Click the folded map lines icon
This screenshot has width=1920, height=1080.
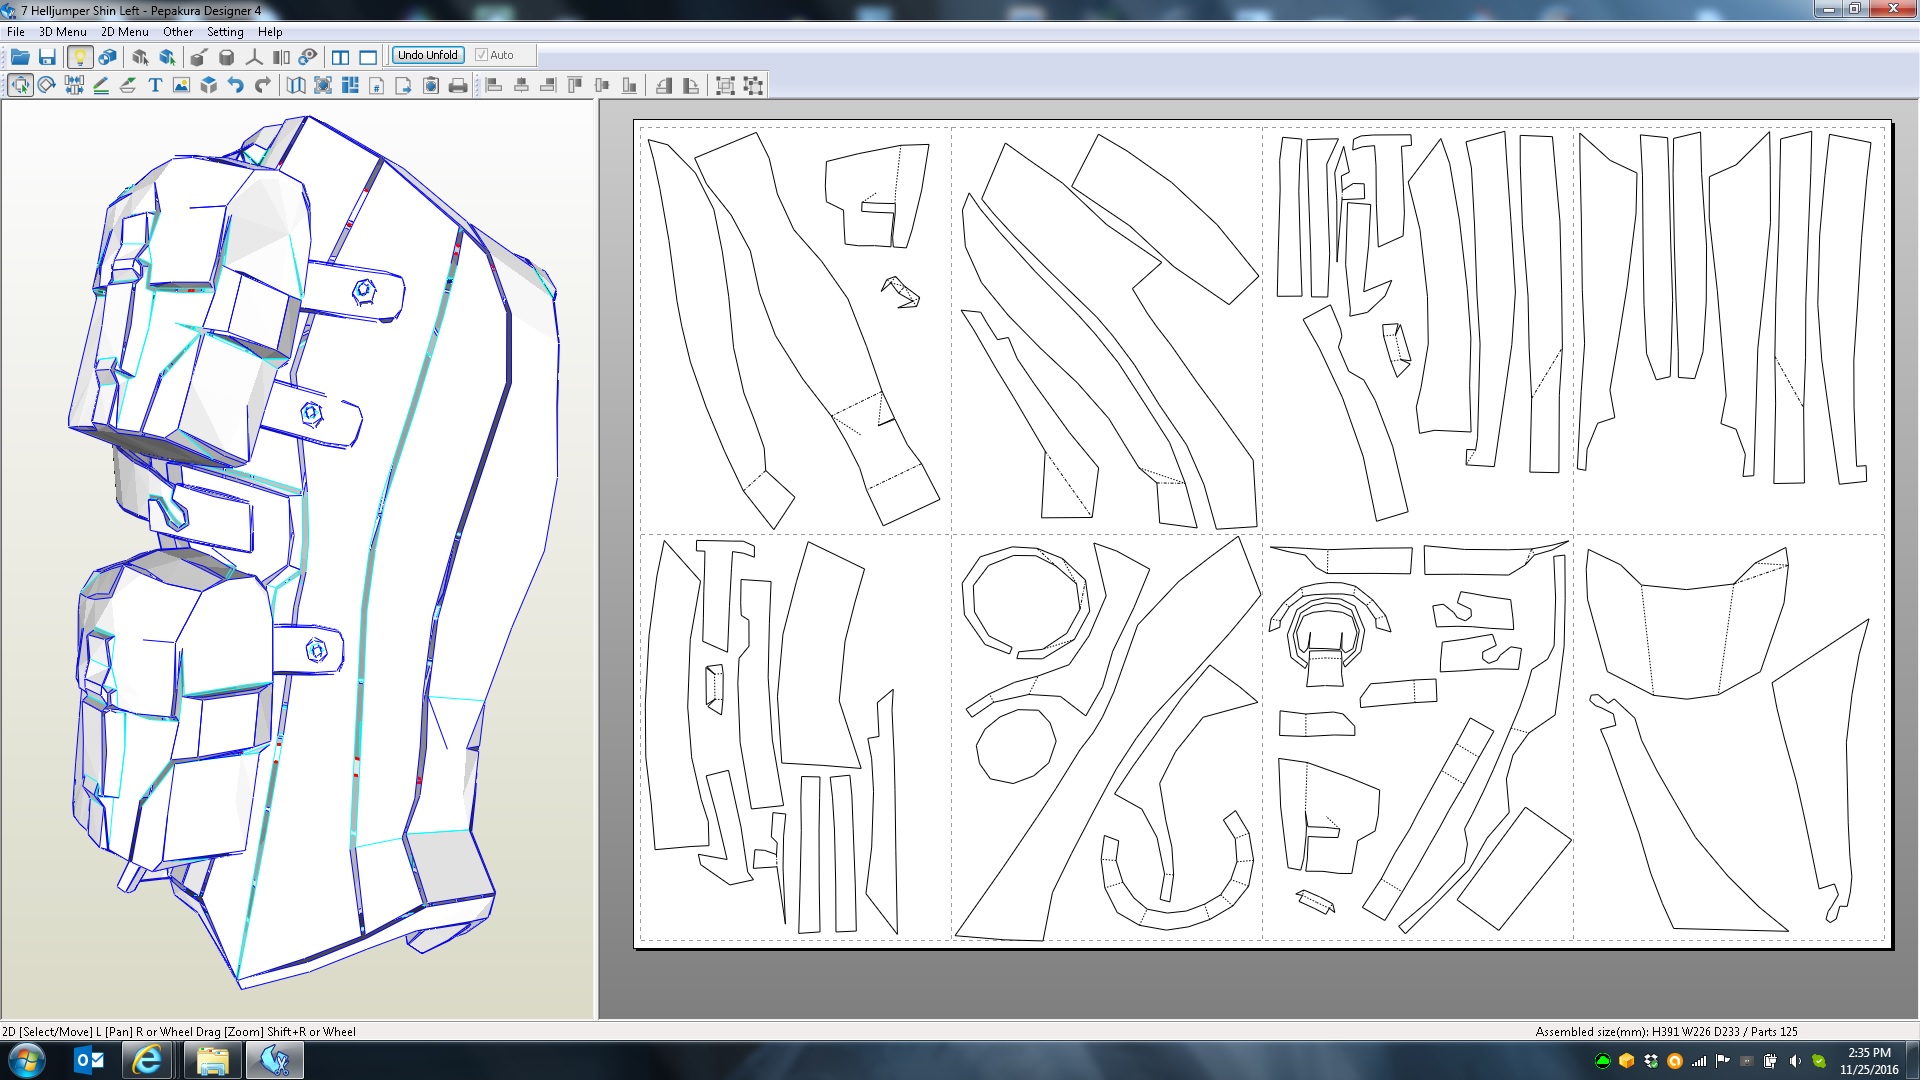(x=296, y=86)
